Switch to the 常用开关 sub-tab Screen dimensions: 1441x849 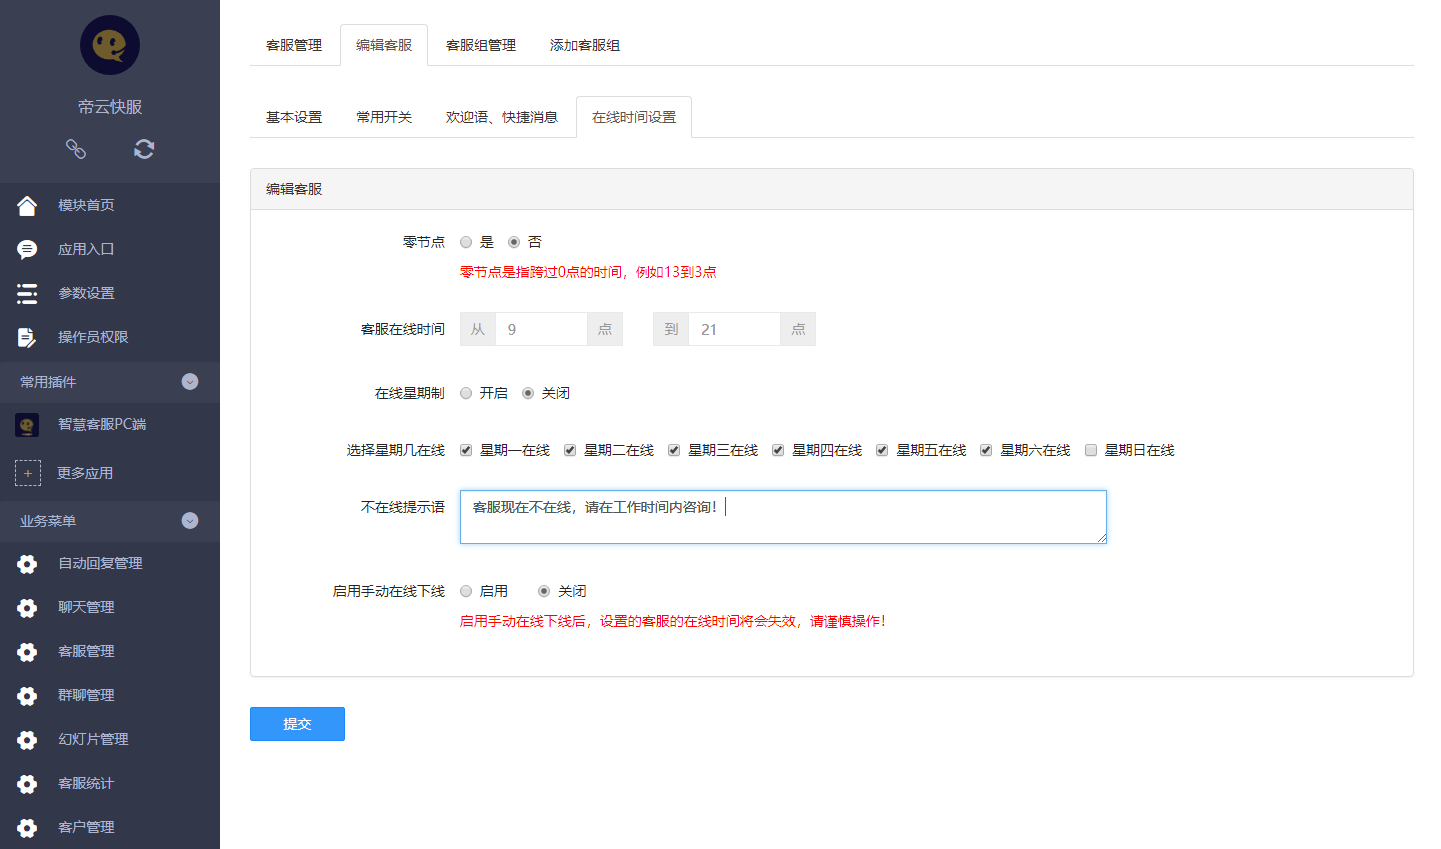tap(384, 117)
